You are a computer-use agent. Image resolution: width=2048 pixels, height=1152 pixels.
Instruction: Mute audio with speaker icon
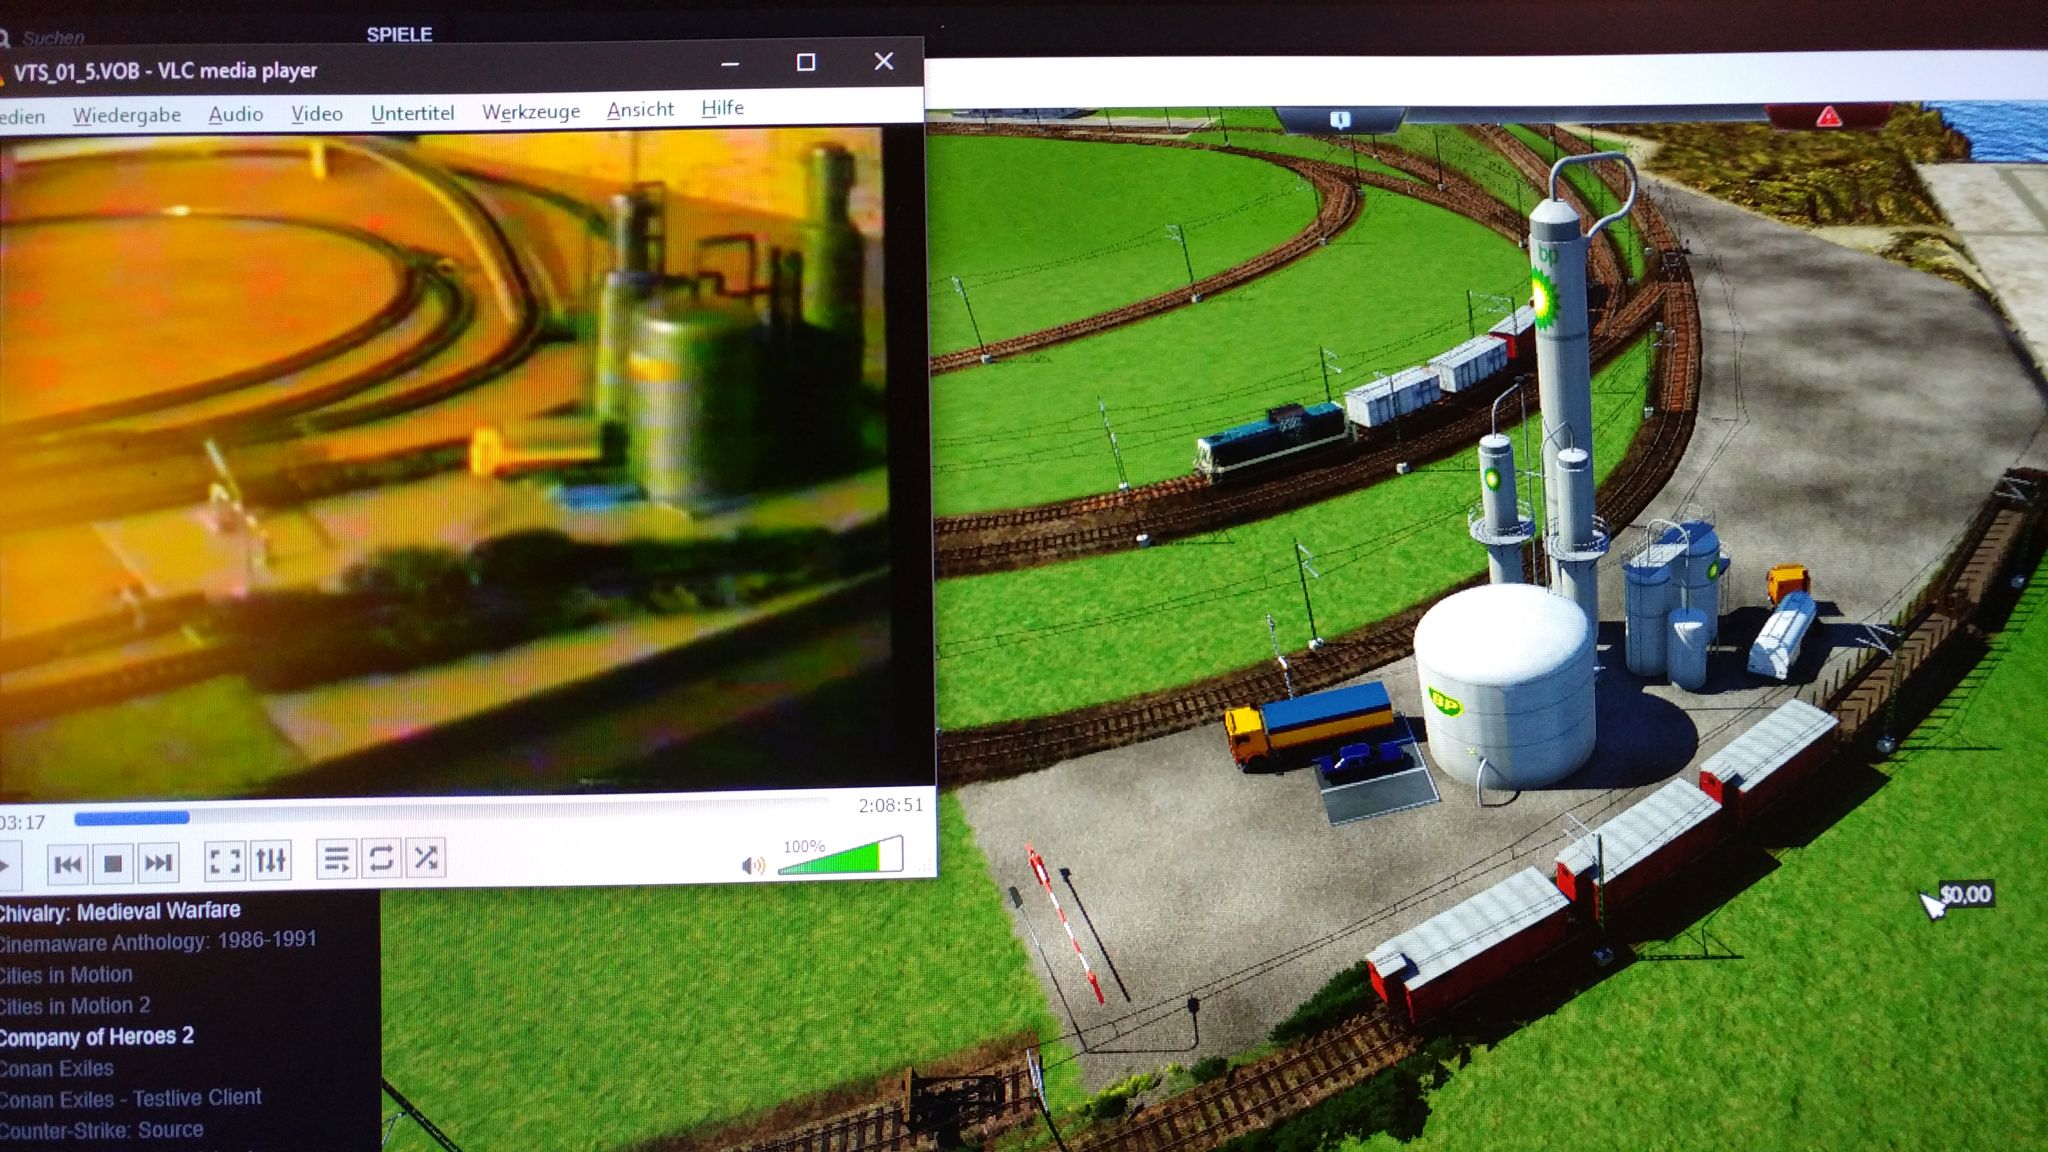click(x=753, y=865)
